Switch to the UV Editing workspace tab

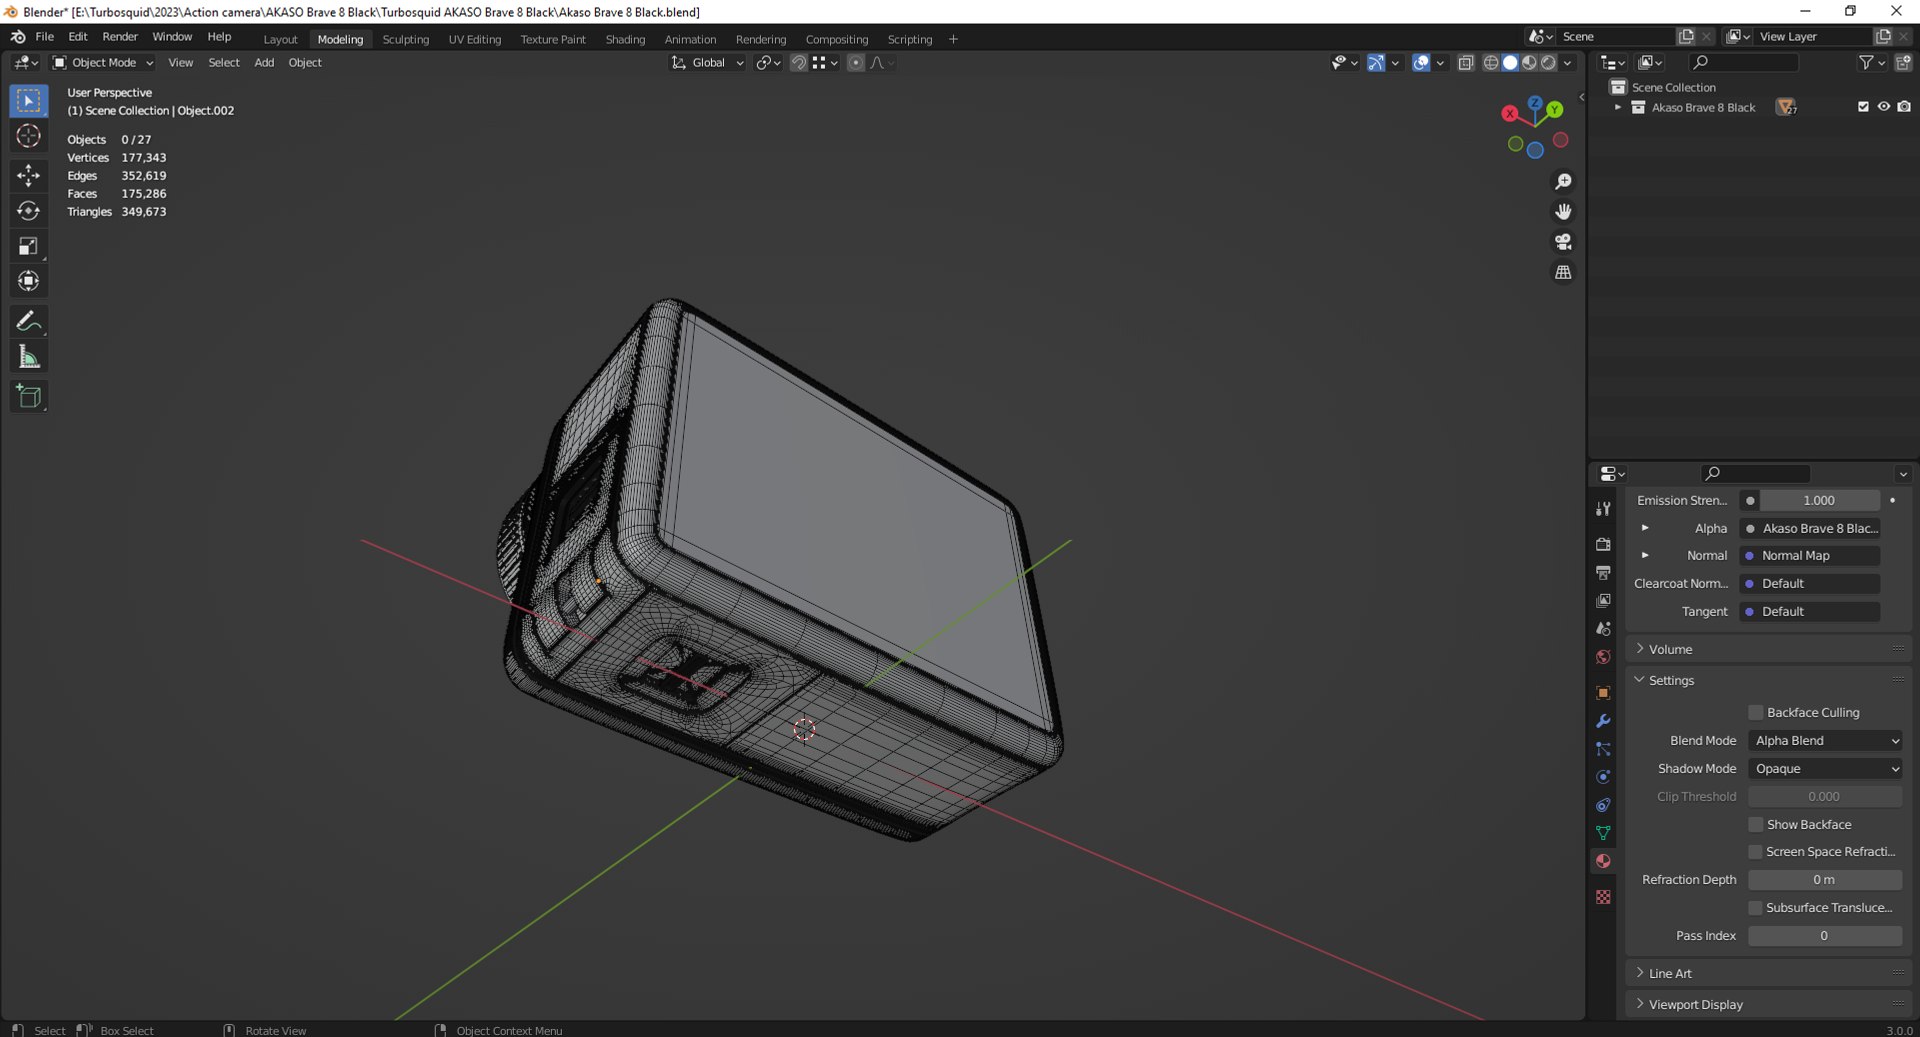474,39
